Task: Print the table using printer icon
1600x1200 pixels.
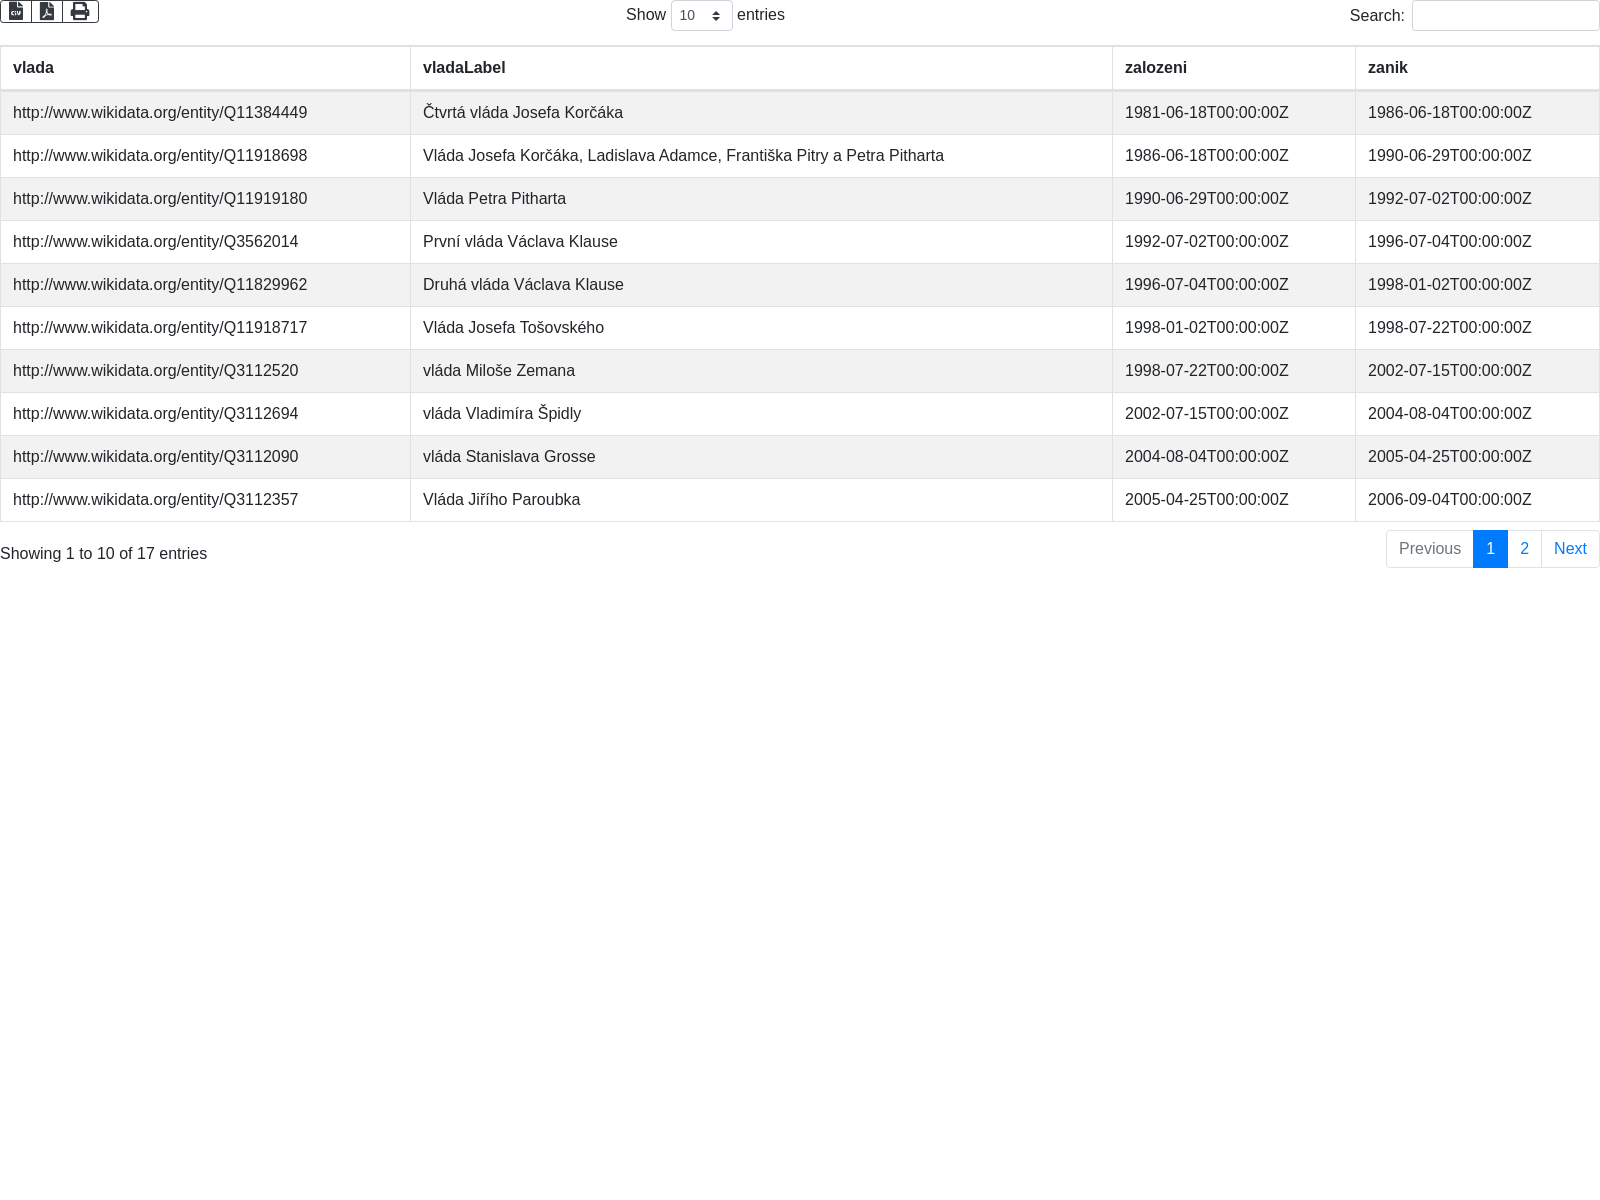Action: pyautogui.click(x=80, y=11)
